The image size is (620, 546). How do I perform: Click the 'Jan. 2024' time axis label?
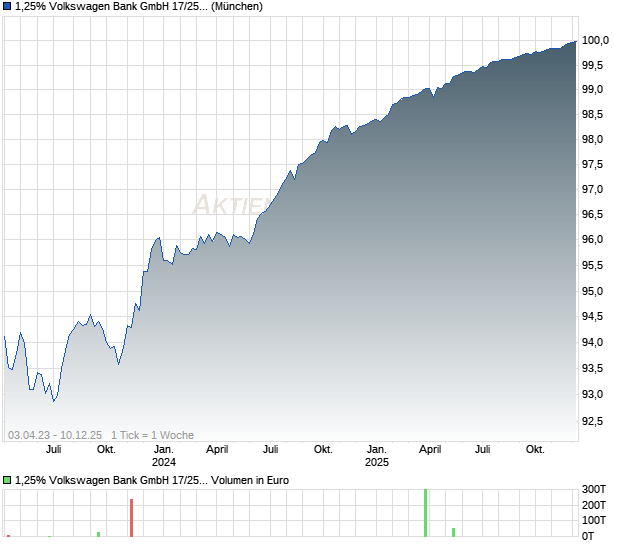[164, 455]
